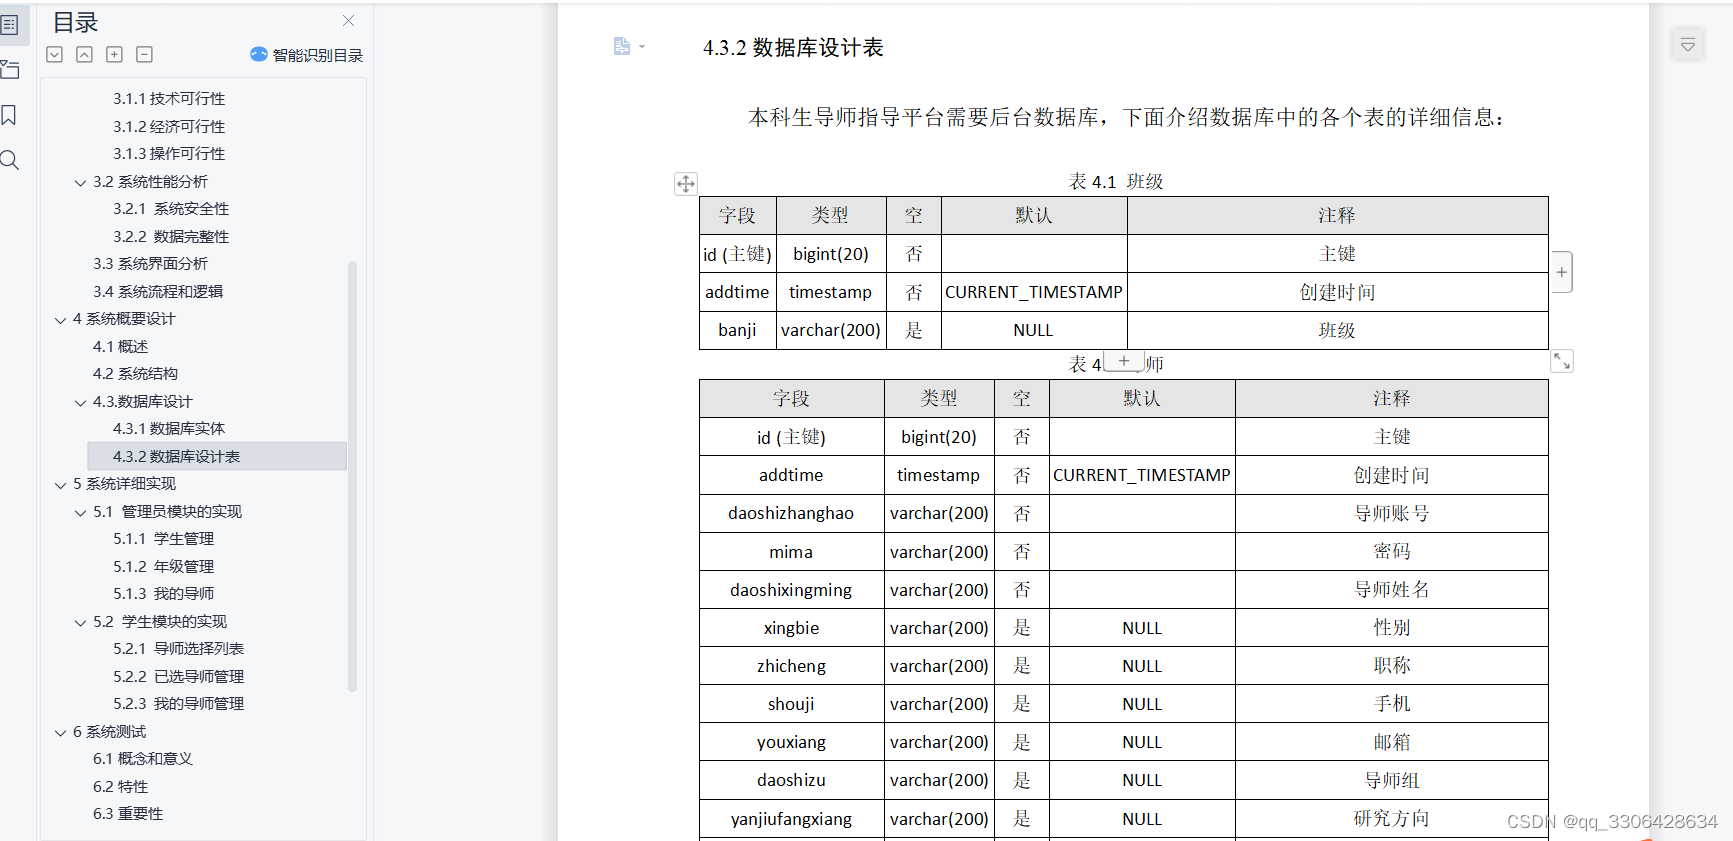The height and width of the screenshot is (841, 1733).
Task: Go to 3.2.1 系统安全性 in outline
Action: (x=171, y=208)
